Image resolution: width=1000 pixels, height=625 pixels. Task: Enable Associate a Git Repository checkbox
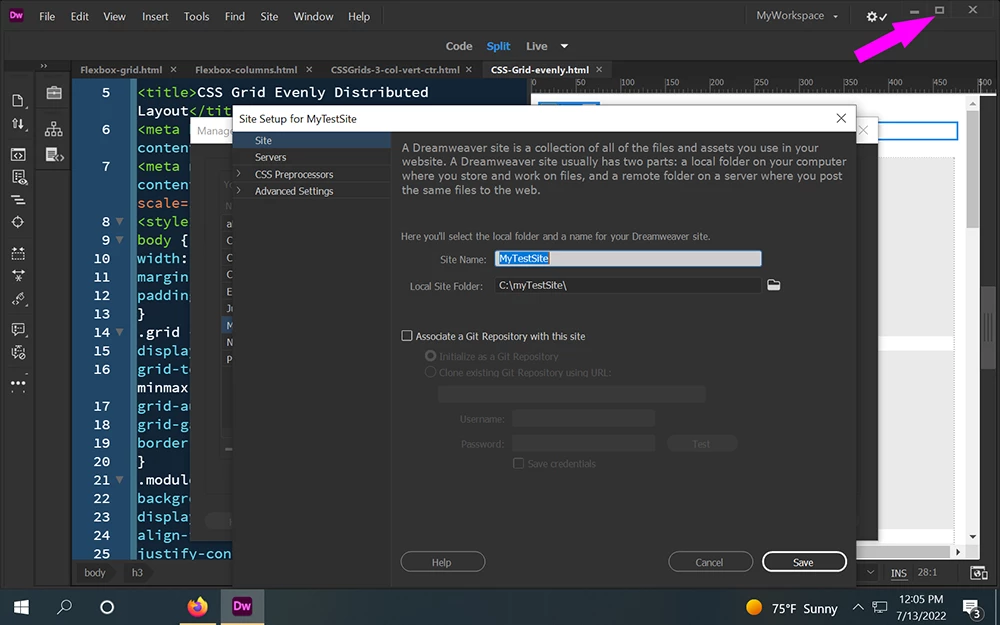coord(406,335)
